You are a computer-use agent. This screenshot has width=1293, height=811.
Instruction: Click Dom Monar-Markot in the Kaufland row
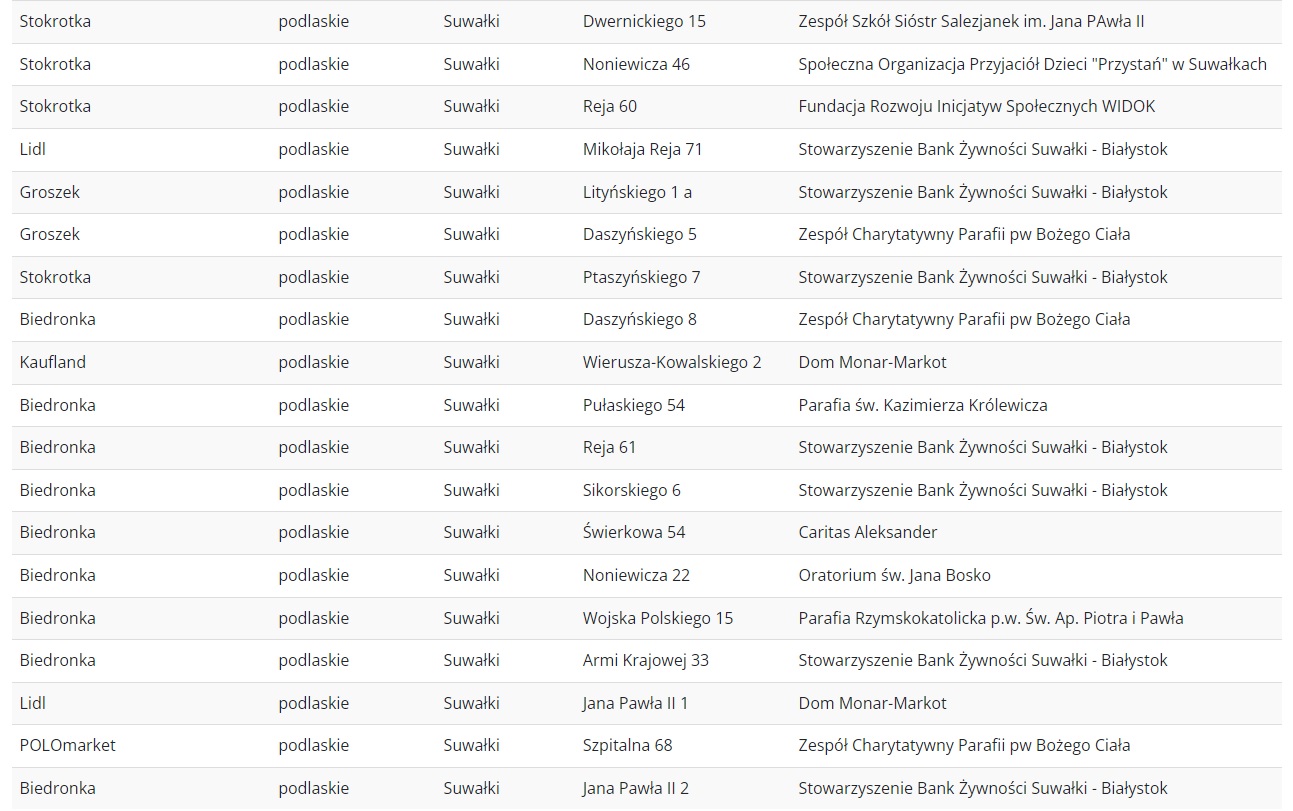[872, 362]
